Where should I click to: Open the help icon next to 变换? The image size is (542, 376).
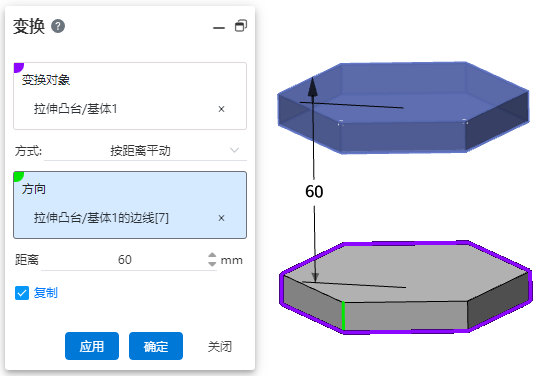[x=58, y=26]
